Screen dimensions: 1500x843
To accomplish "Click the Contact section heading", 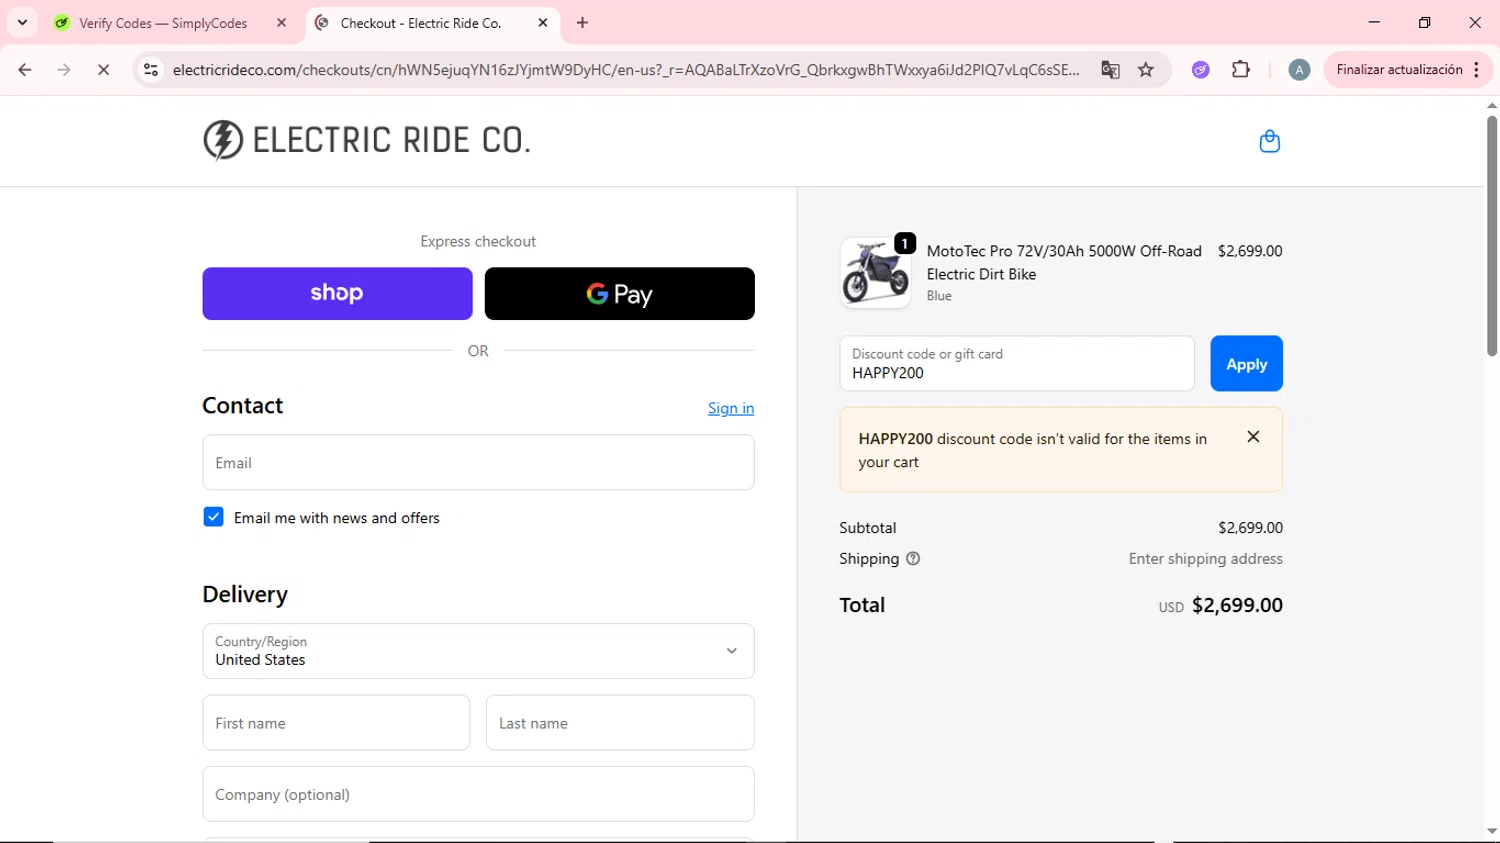I will (x=243, y=405).
